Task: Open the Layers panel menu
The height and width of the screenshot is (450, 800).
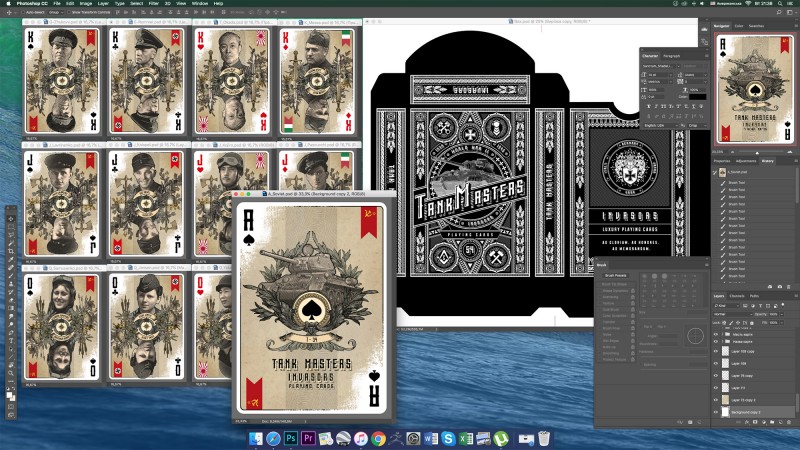Action: [796, 296]
